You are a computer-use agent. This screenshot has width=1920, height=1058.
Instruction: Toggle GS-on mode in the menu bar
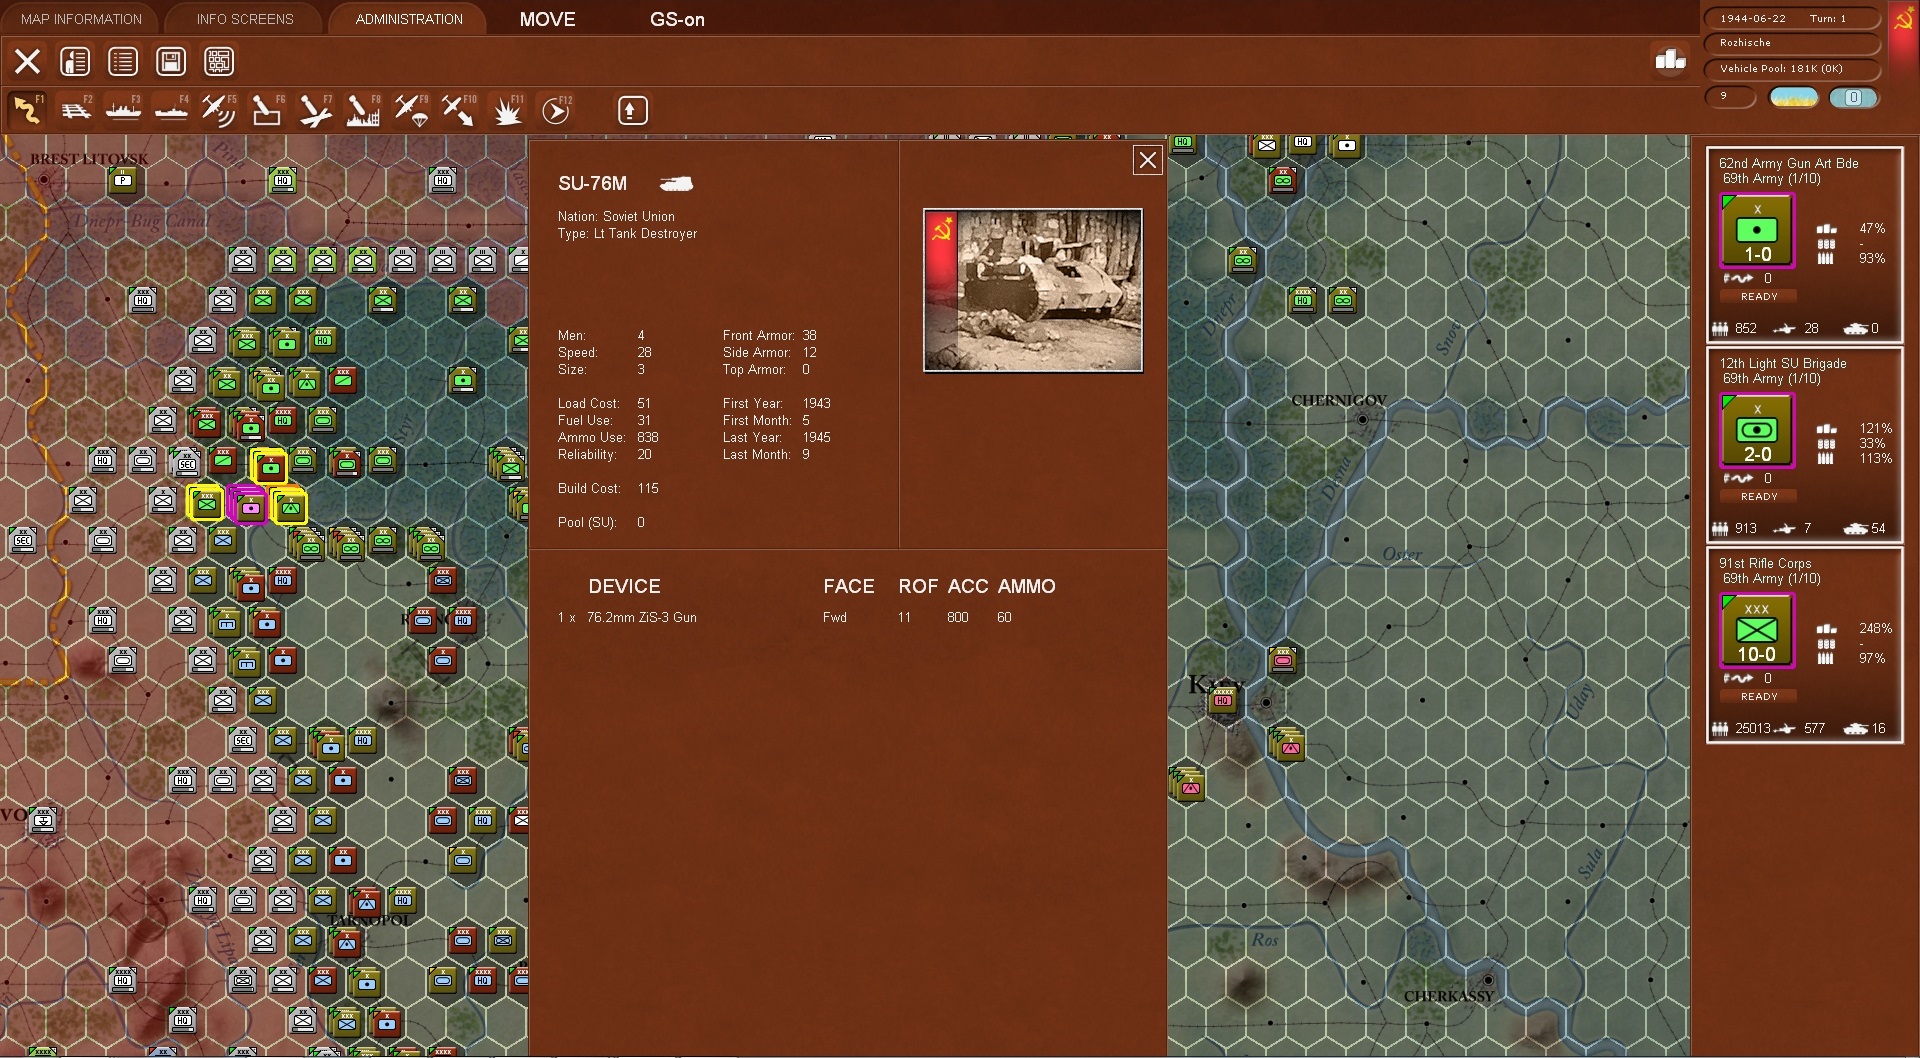[x=678, y=19]
